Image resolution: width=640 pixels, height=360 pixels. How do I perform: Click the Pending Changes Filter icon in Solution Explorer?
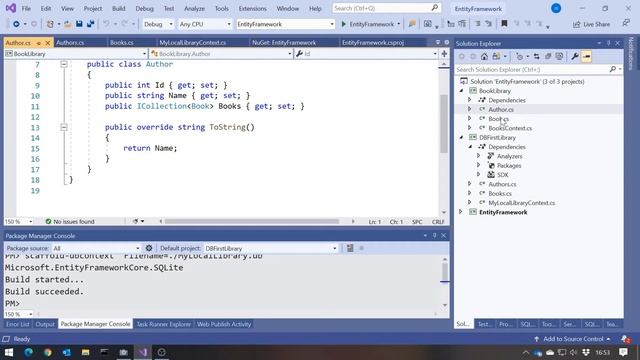point(520,57)
